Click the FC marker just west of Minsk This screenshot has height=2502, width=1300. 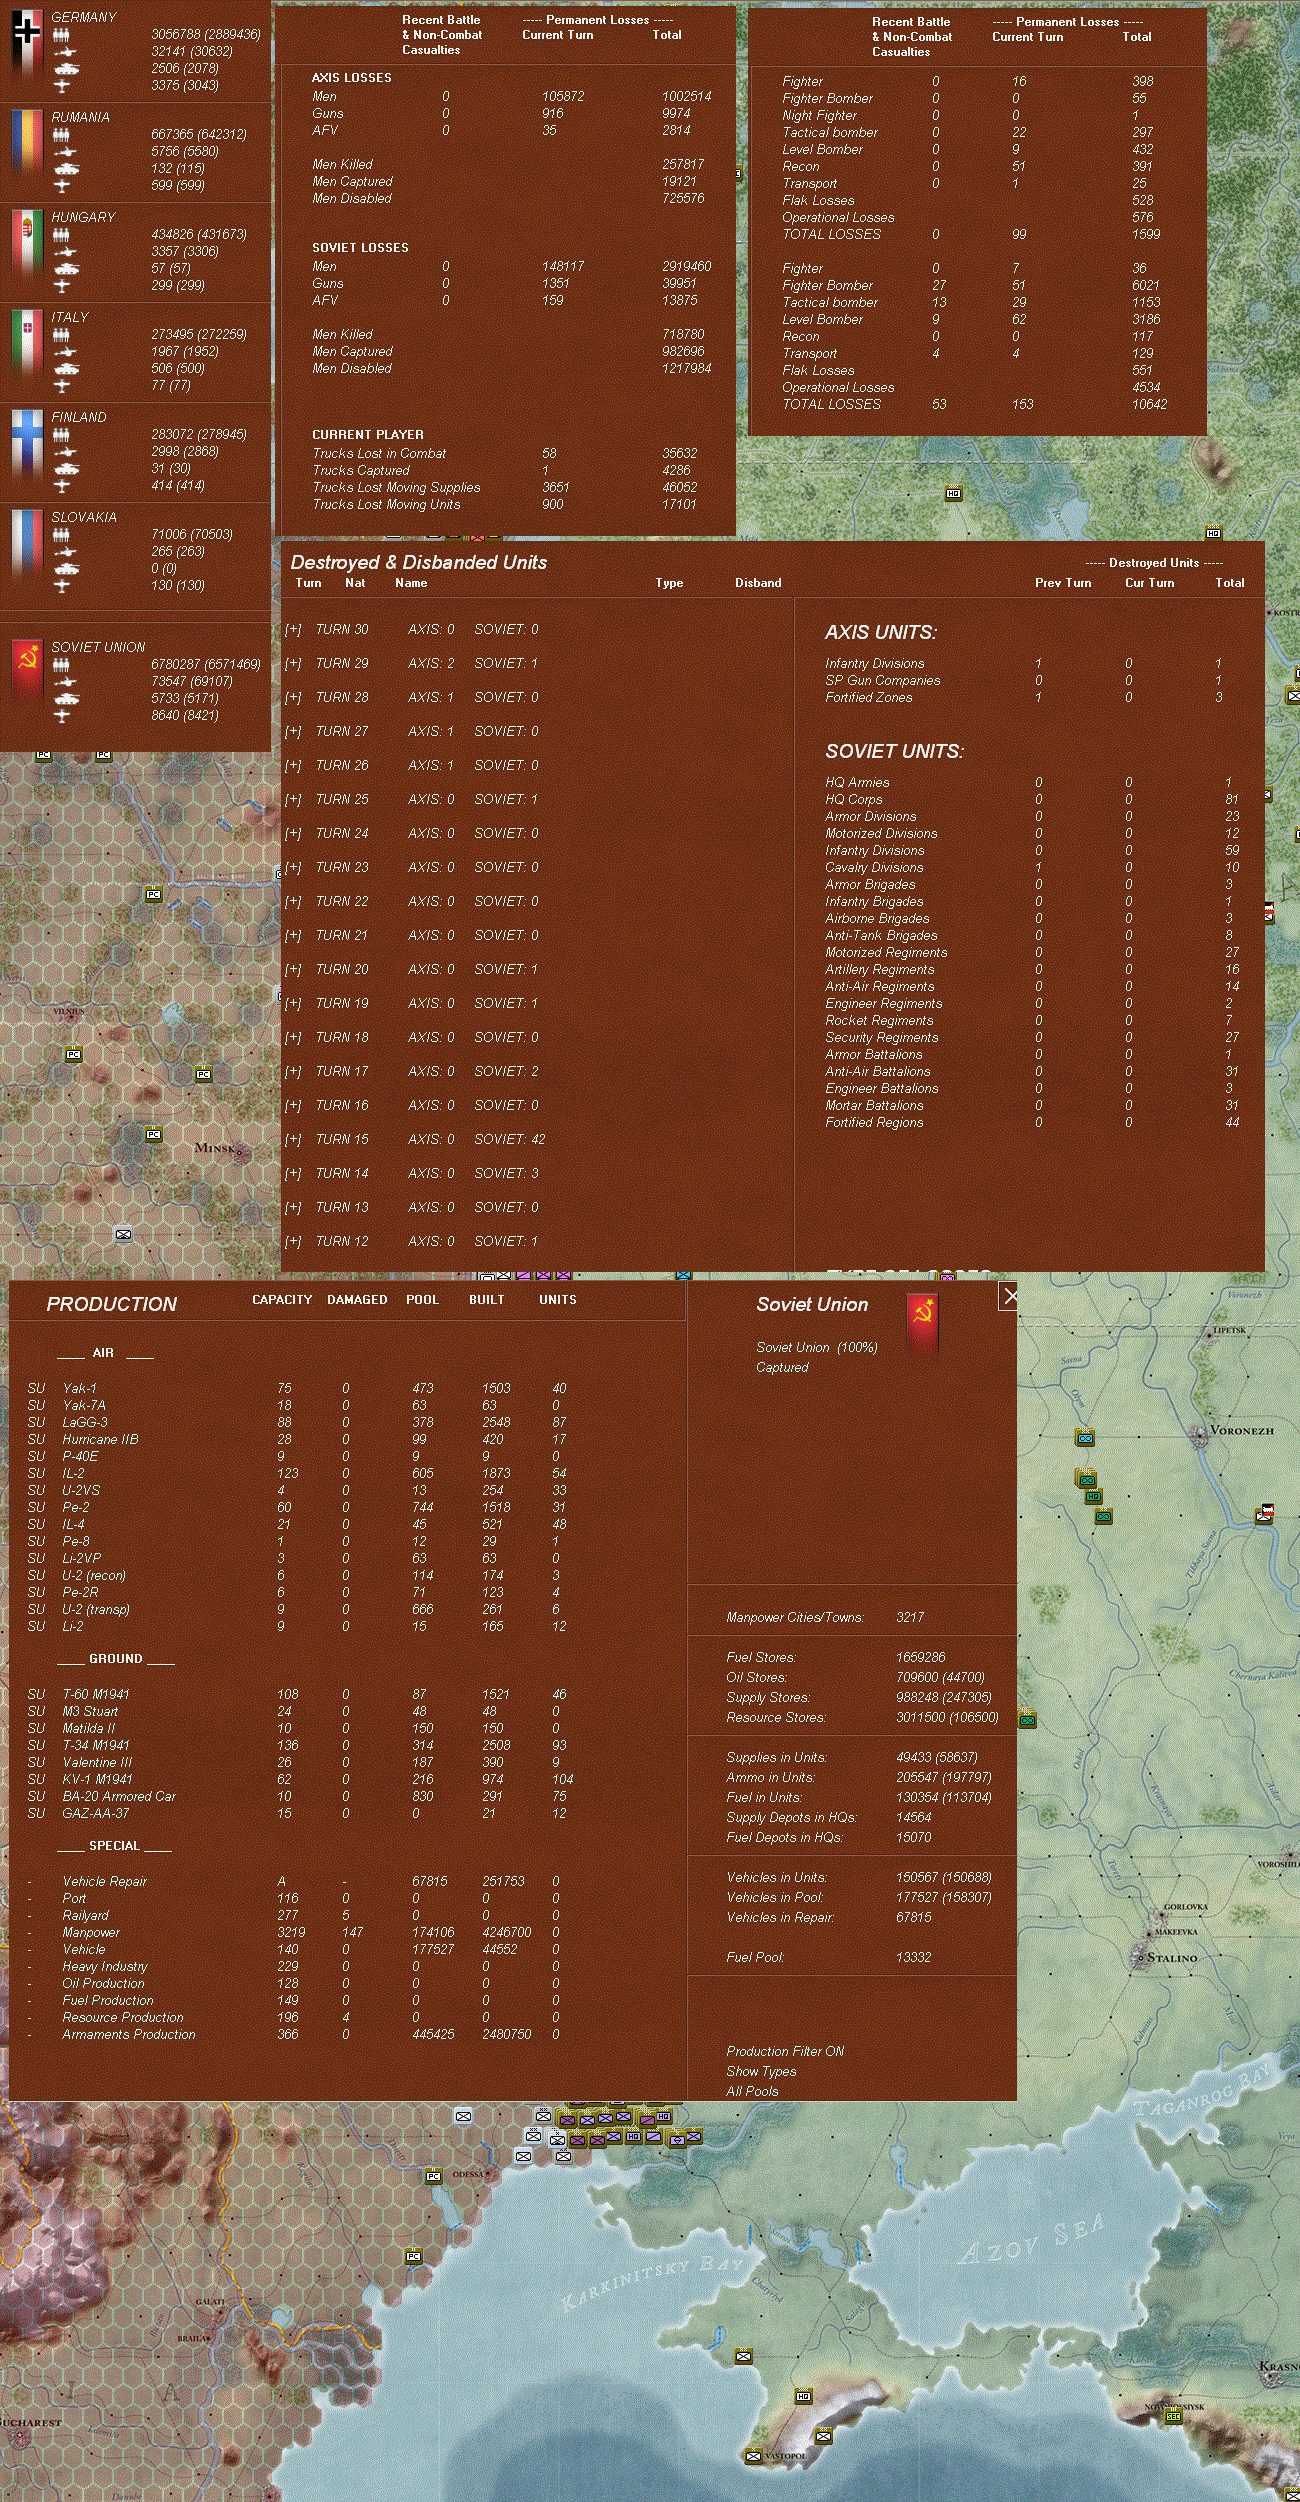point(153,1134)
